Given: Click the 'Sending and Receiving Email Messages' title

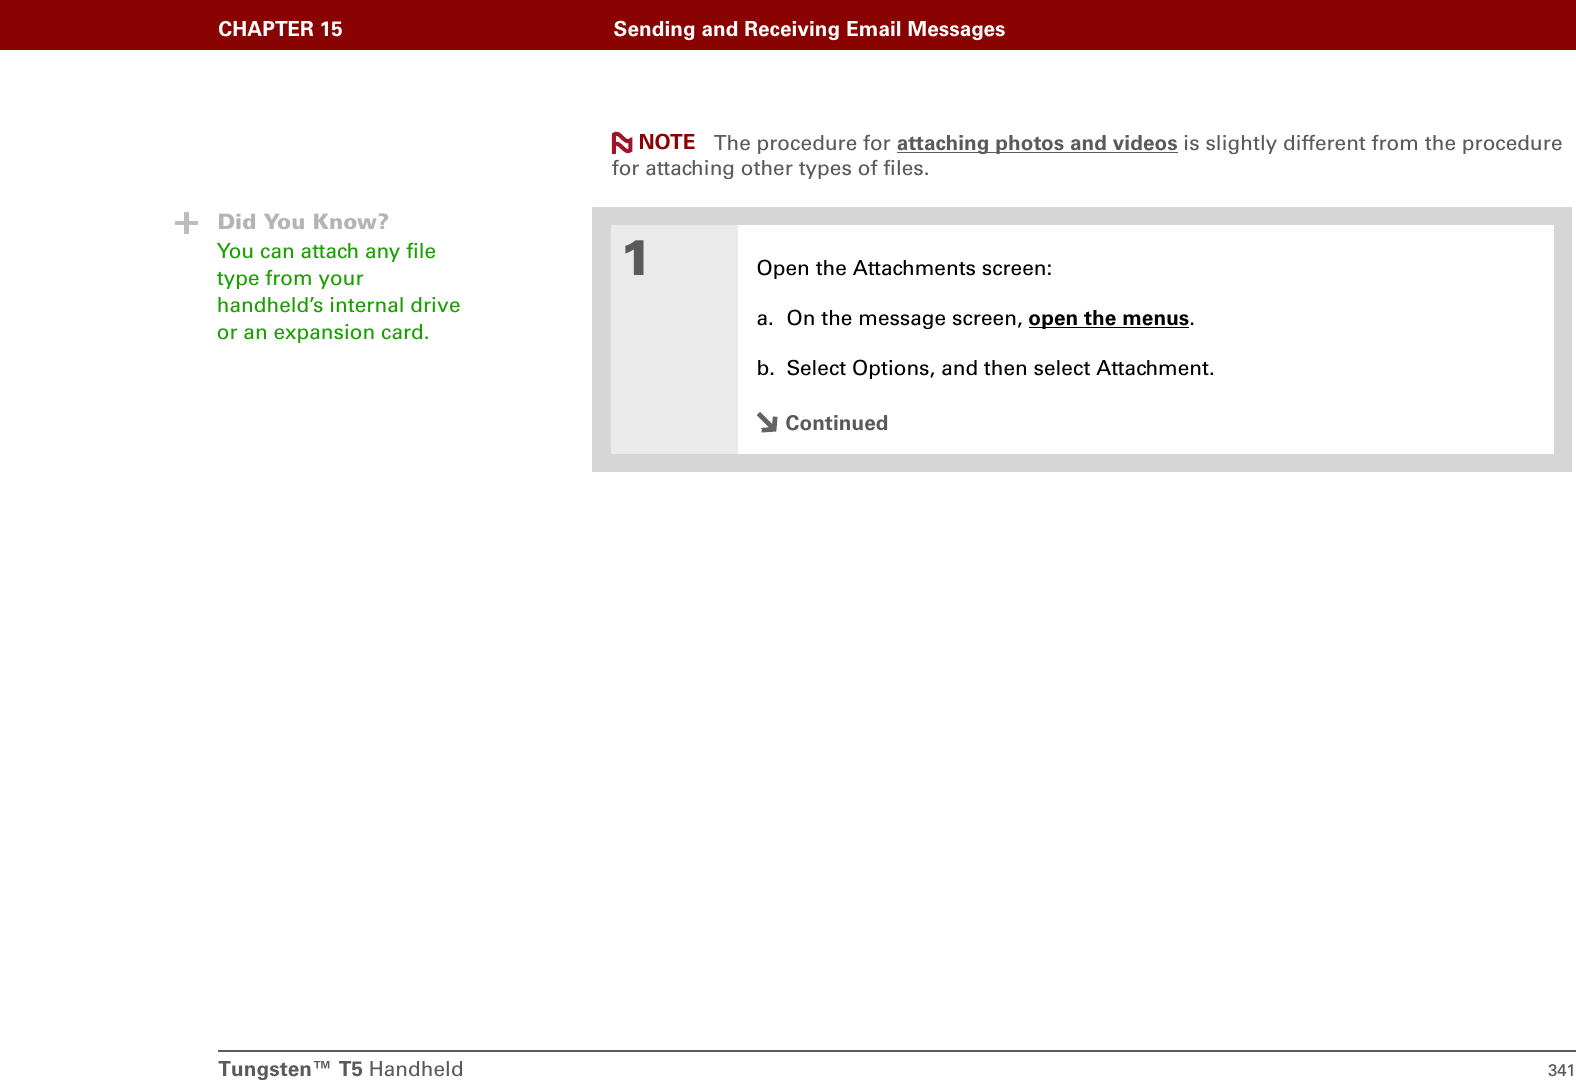Looking at the screenshot, I should point(809,29).
